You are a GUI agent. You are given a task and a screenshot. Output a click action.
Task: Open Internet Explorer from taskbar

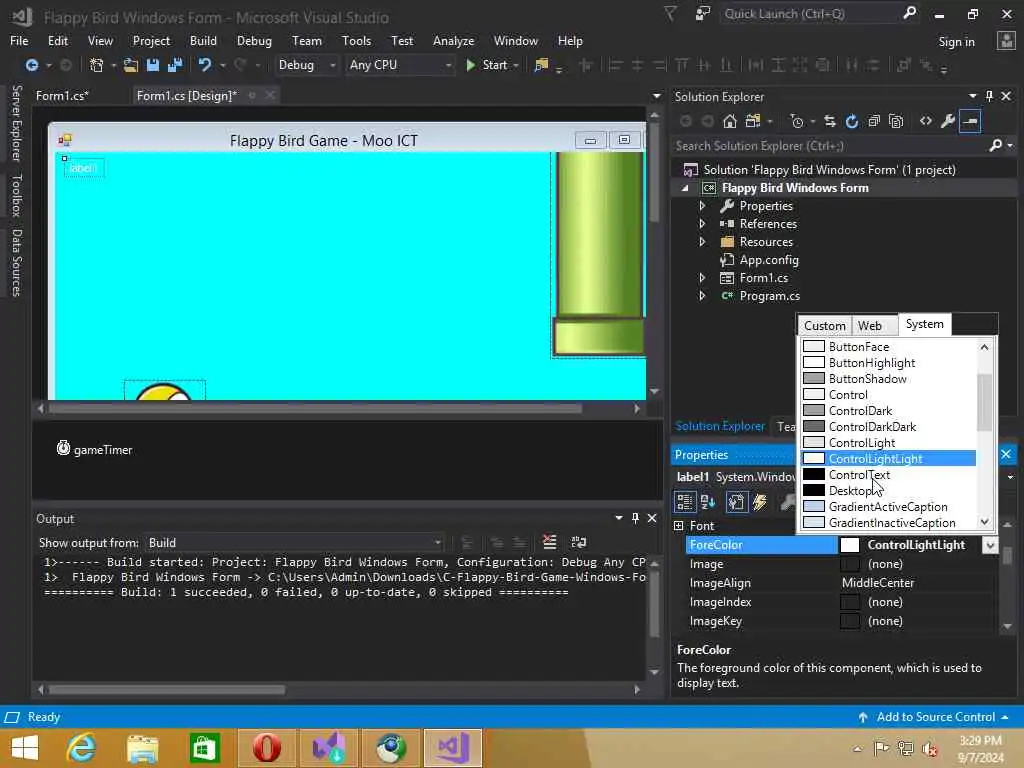point(82,748)
